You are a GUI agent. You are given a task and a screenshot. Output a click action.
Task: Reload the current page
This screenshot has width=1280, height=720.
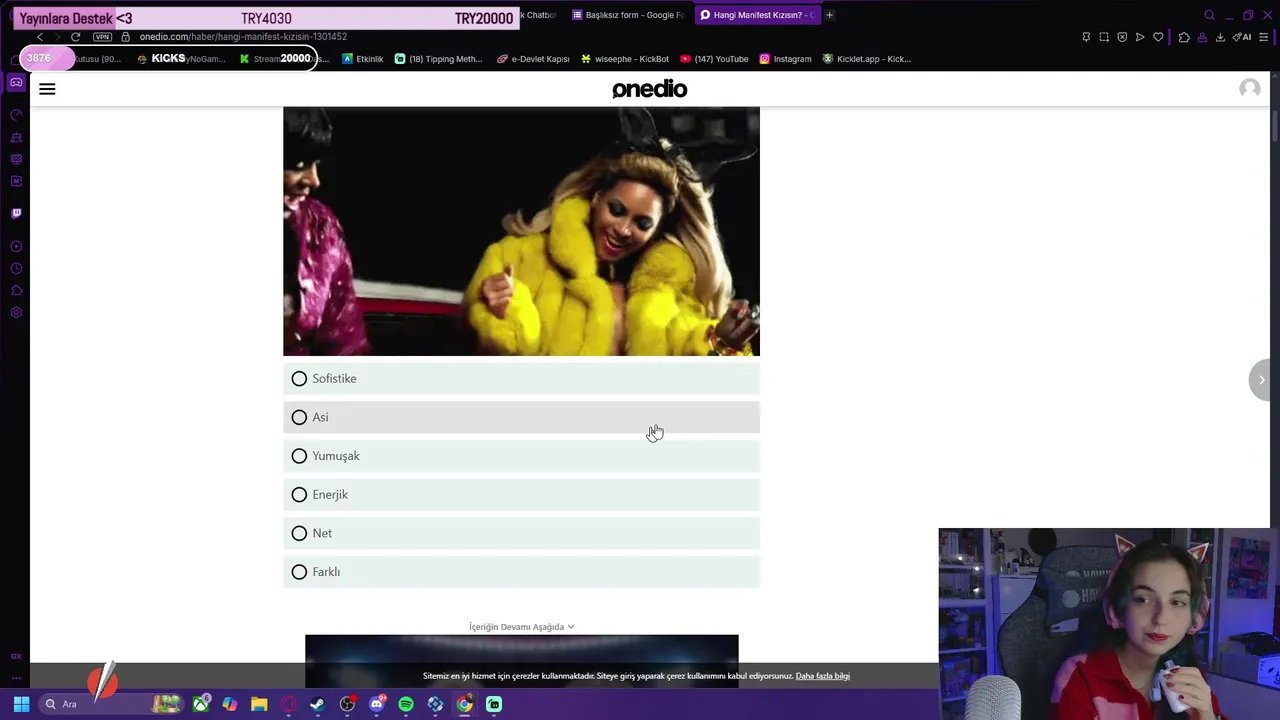point(75,37)
